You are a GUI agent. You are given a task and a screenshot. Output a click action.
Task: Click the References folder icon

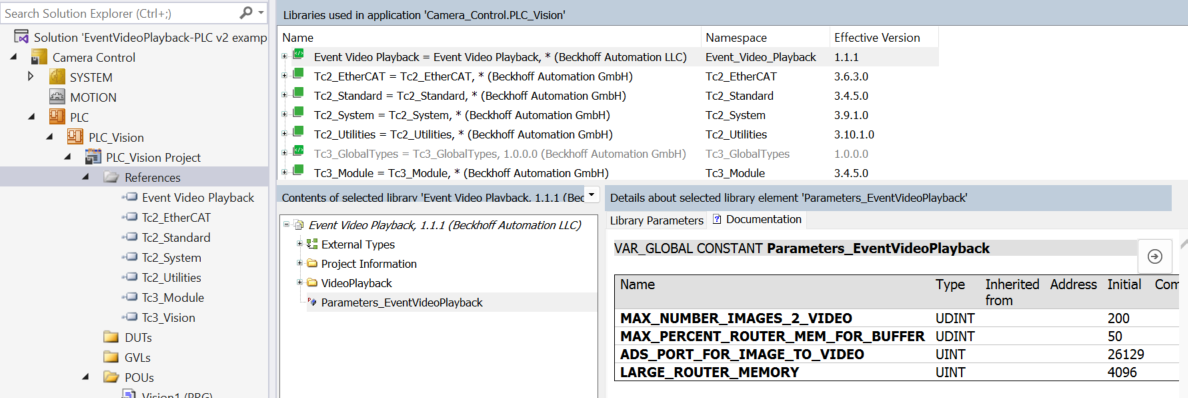(x=111, y=177)
